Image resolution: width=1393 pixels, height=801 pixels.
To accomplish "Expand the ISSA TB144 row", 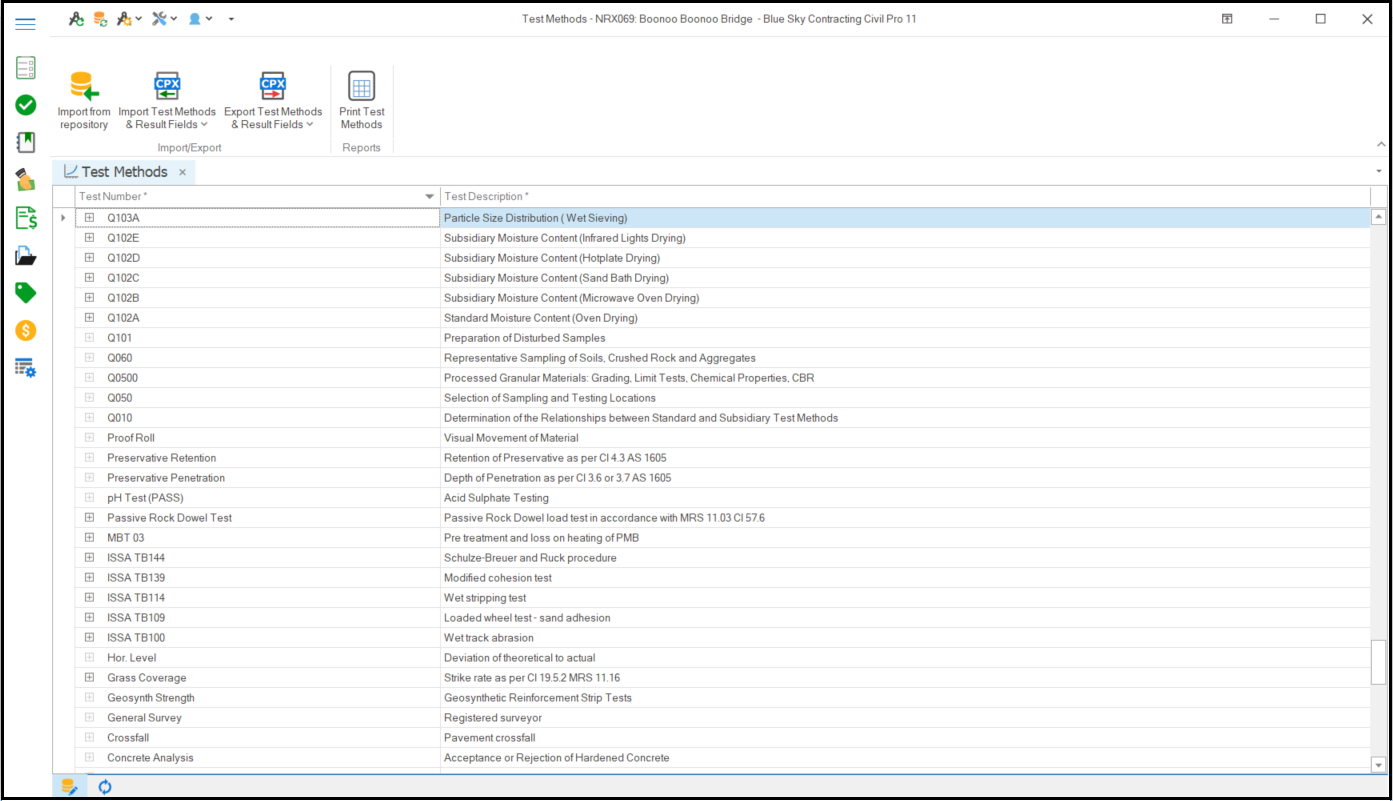I will pos(89,558).
